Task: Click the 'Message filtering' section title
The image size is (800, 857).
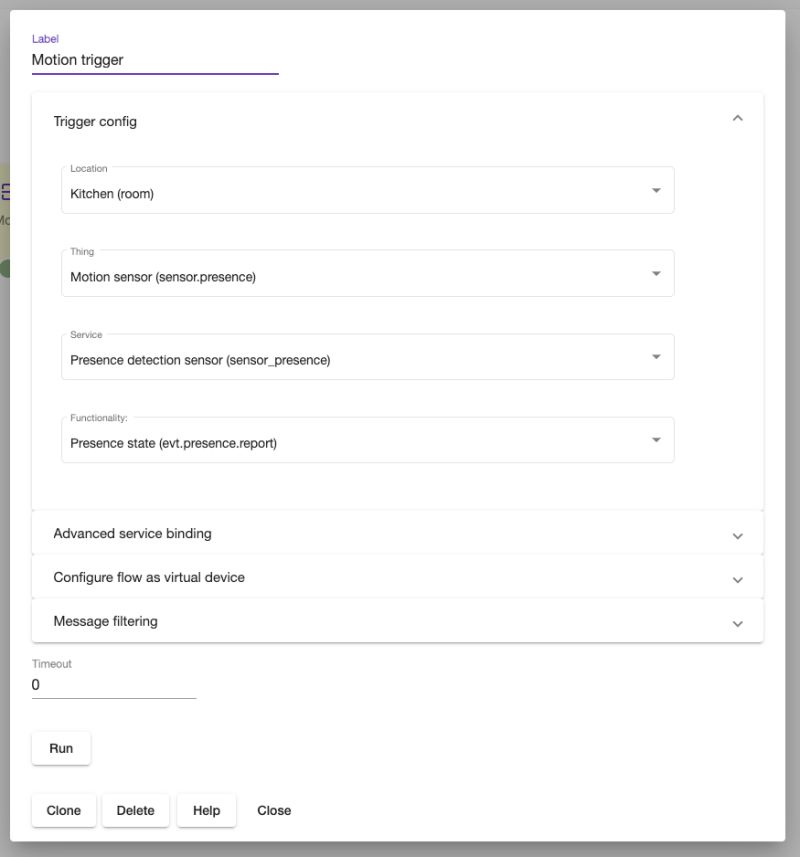Action: [106, 621]
